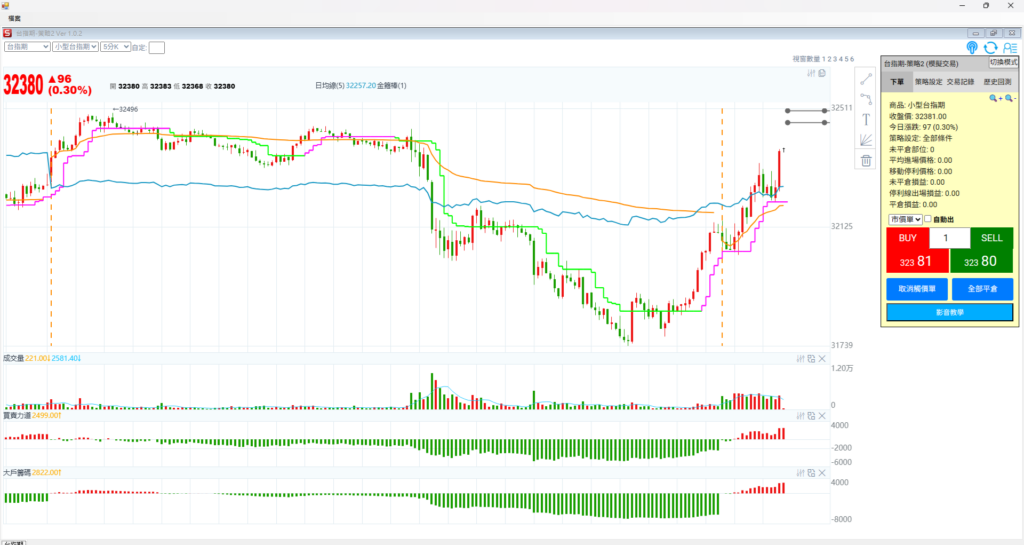
Task: Click the 切換模式 mode switch button
Action: pyautogui.click(x=1002, y=62)
